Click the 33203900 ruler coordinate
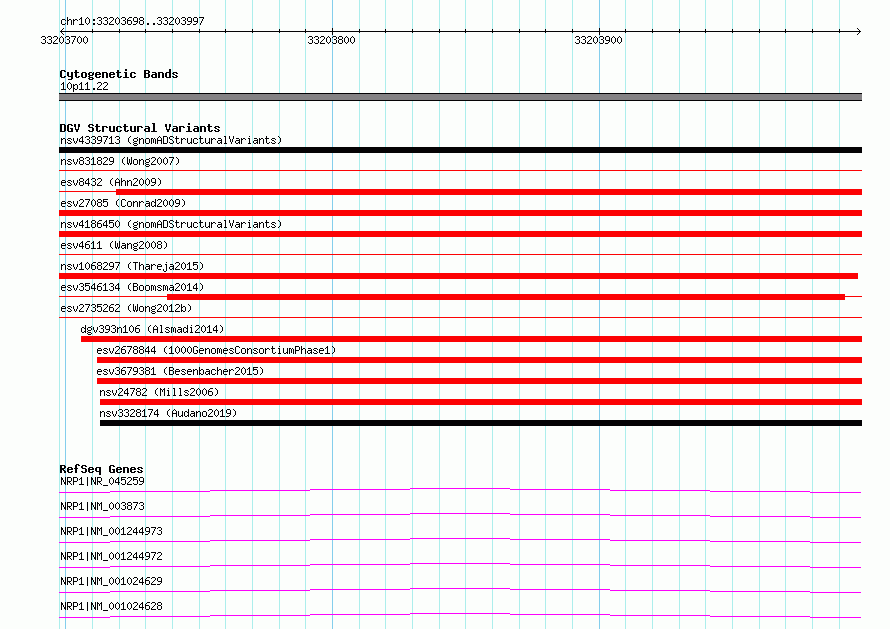Image resolution: width=890 pixels, height=629 pixels. click(x=598, y=40)
